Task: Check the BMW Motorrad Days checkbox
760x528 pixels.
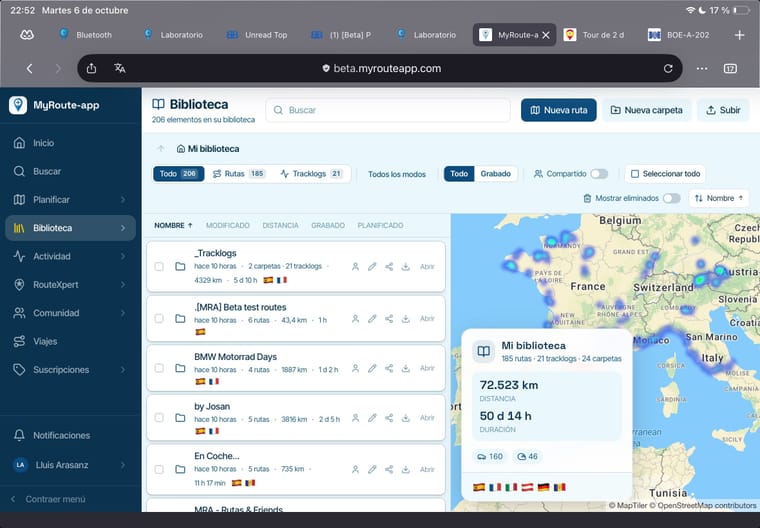Action: pyautogui.click(x=159, y=368)
